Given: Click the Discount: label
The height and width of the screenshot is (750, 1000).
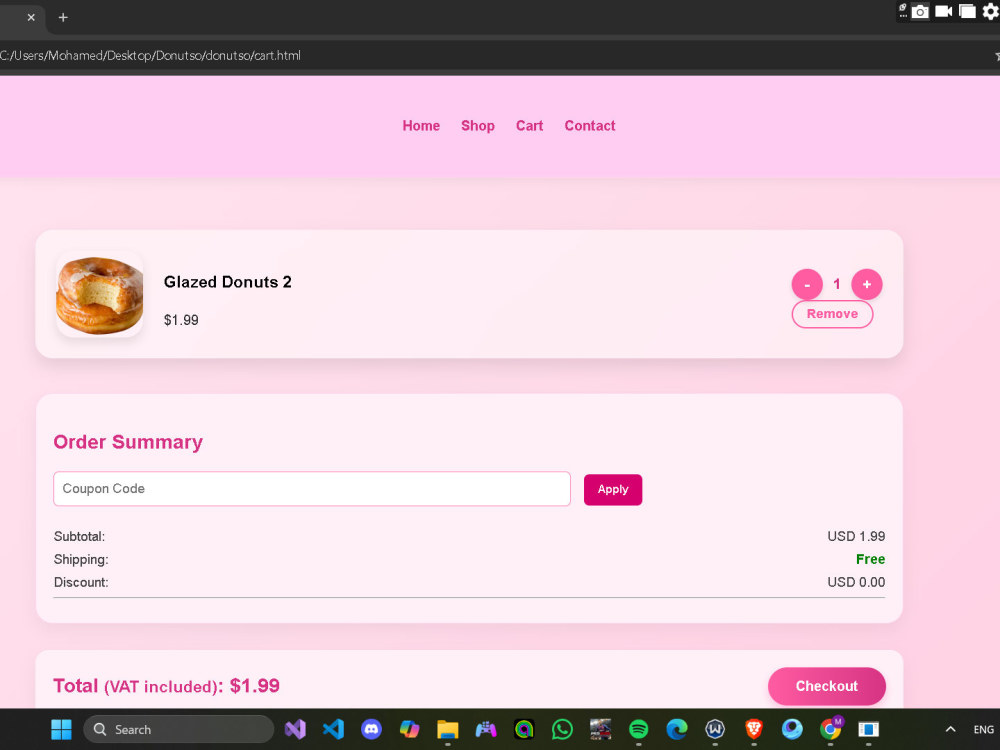Looking at the screenshot, I should 81,582.
